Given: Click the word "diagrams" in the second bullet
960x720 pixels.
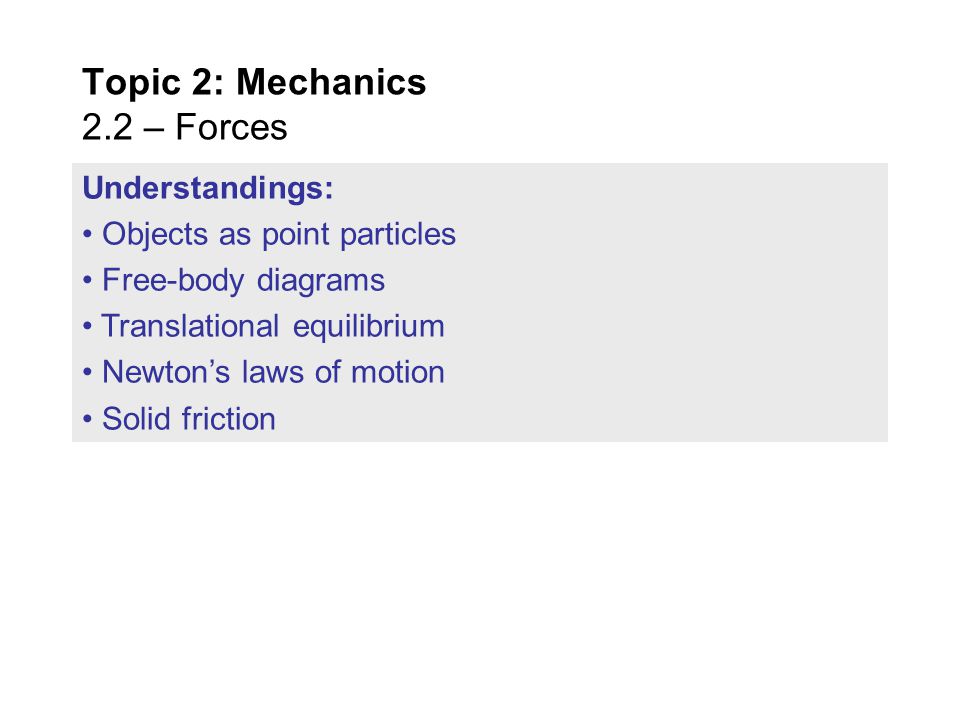Looking at the screenshot, I should [321, 281].
